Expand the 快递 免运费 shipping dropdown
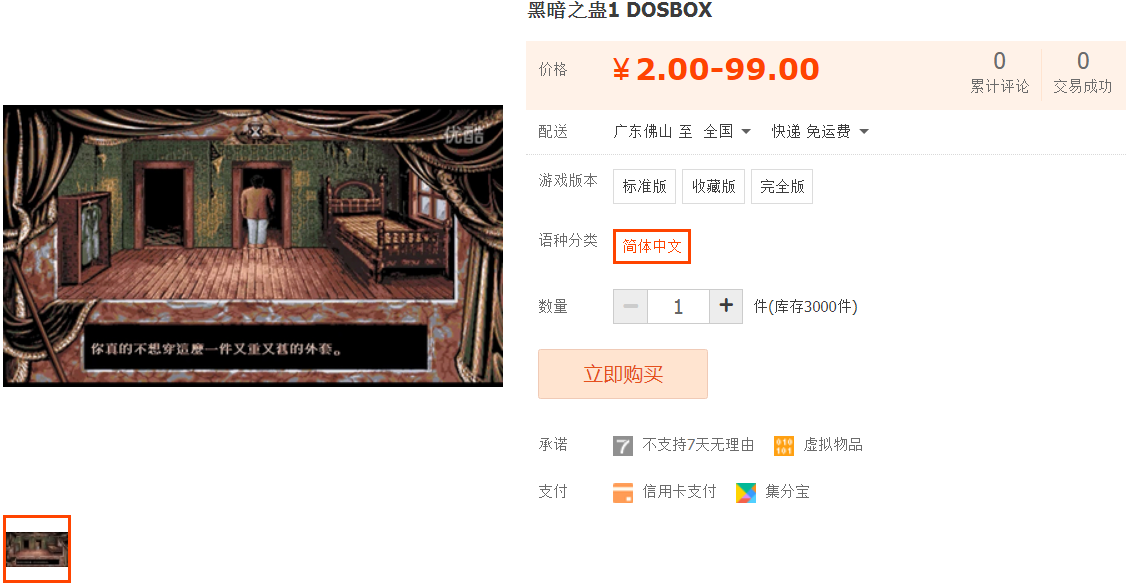 pyautogui.click(x=820, y=132)
